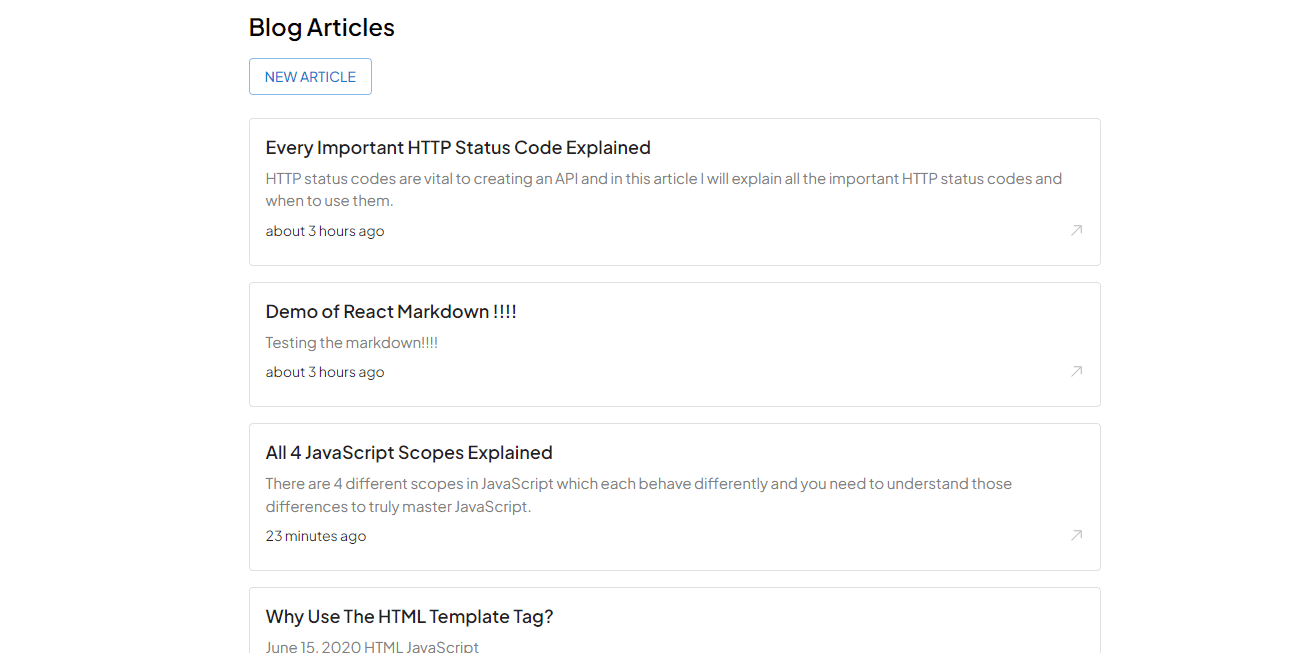The height and width of the screenshot is (653, 1313).
Task: Click empty space right of the NEW ARTICLE button
Action: (736, 77)
